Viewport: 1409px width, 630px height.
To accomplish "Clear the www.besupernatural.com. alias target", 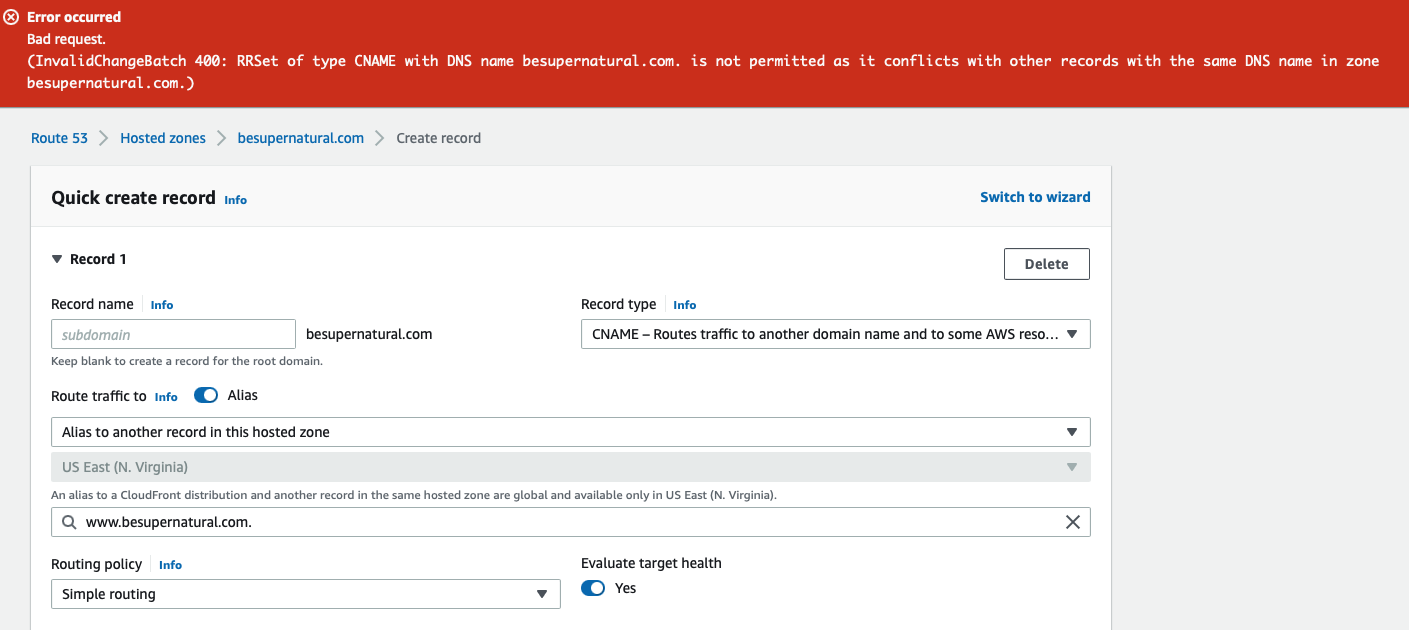I will pyautogui.click(x=1073, y=522).
